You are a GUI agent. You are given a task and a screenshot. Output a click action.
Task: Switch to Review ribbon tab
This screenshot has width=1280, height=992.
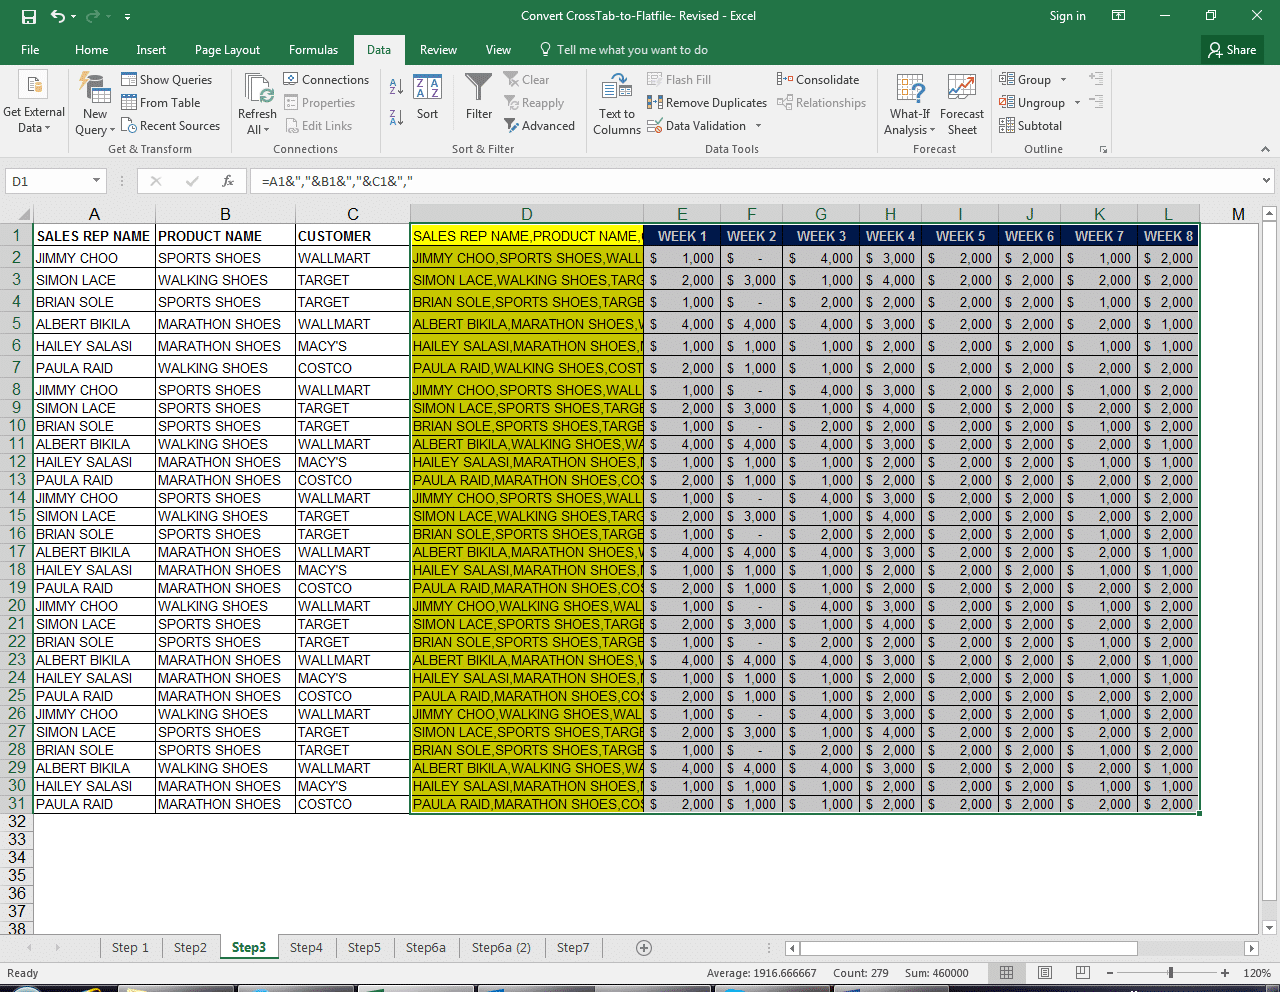(438, 50)
